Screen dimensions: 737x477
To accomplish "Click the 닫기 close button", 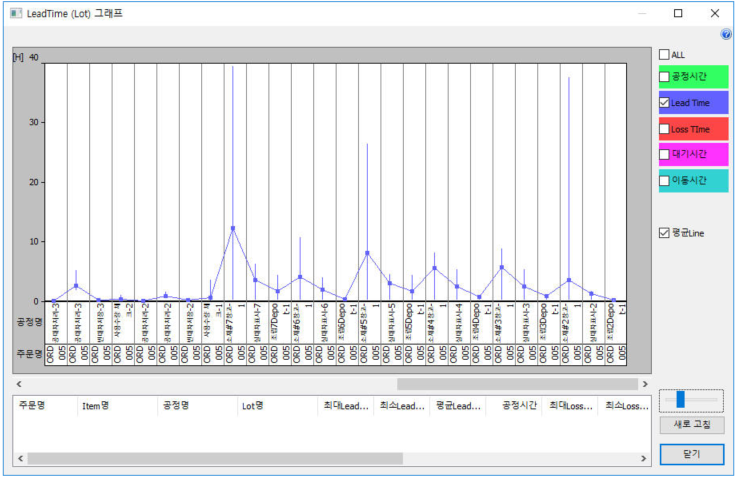I will click(691, 454).
